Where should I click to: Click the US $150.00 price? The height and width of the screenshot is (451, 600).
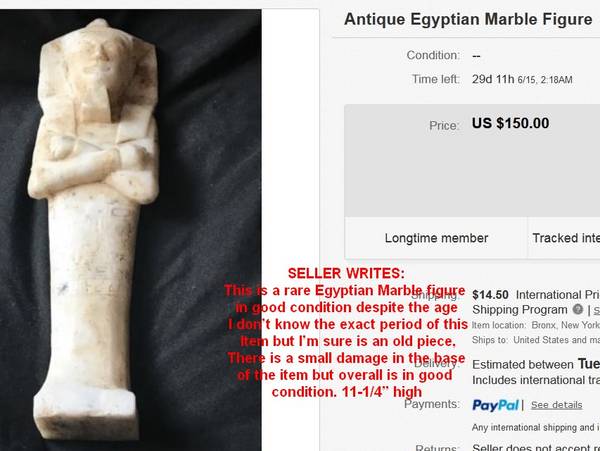[510, 123]
